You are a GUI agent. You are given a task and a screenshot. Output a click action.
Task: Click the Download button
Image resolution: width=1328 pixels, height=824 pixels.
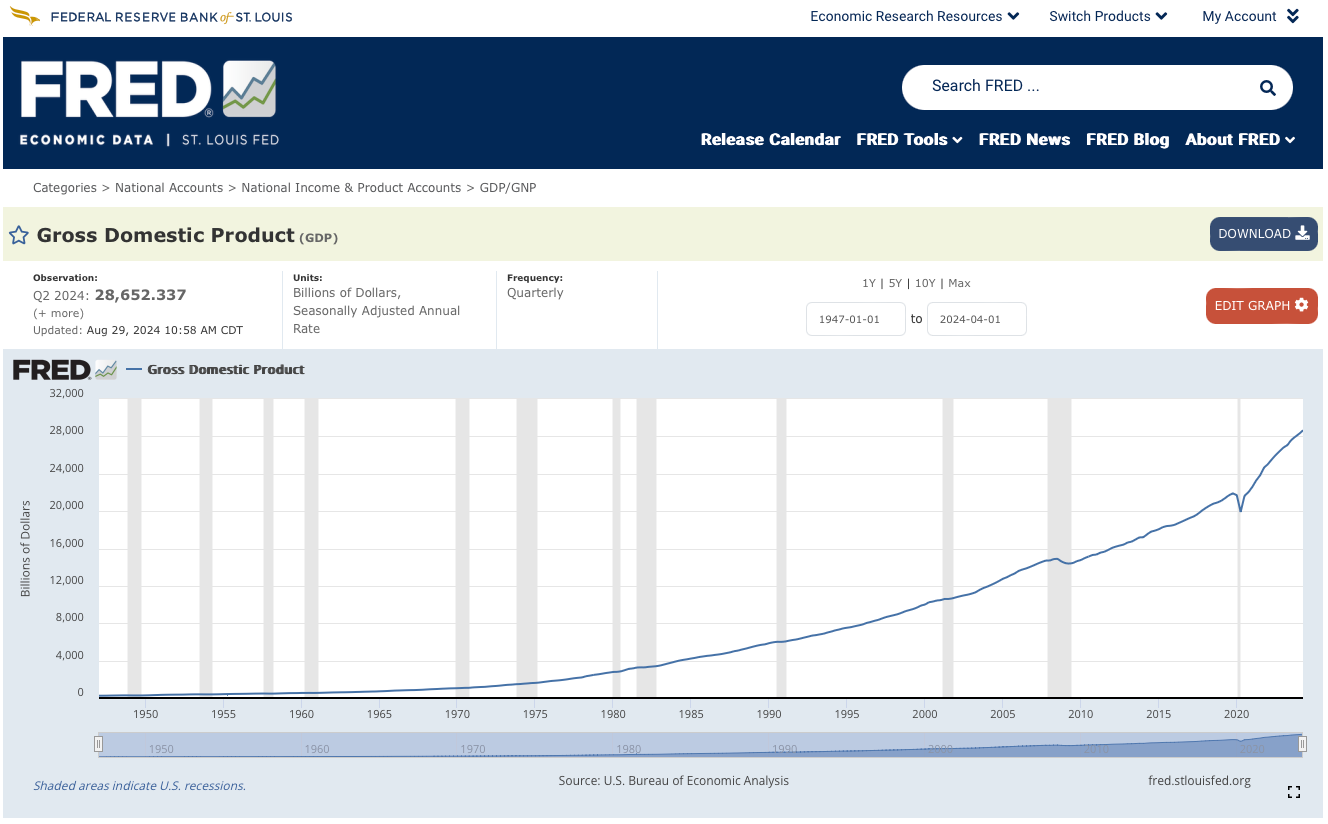pyautogui.click(x=1263, y=234)
